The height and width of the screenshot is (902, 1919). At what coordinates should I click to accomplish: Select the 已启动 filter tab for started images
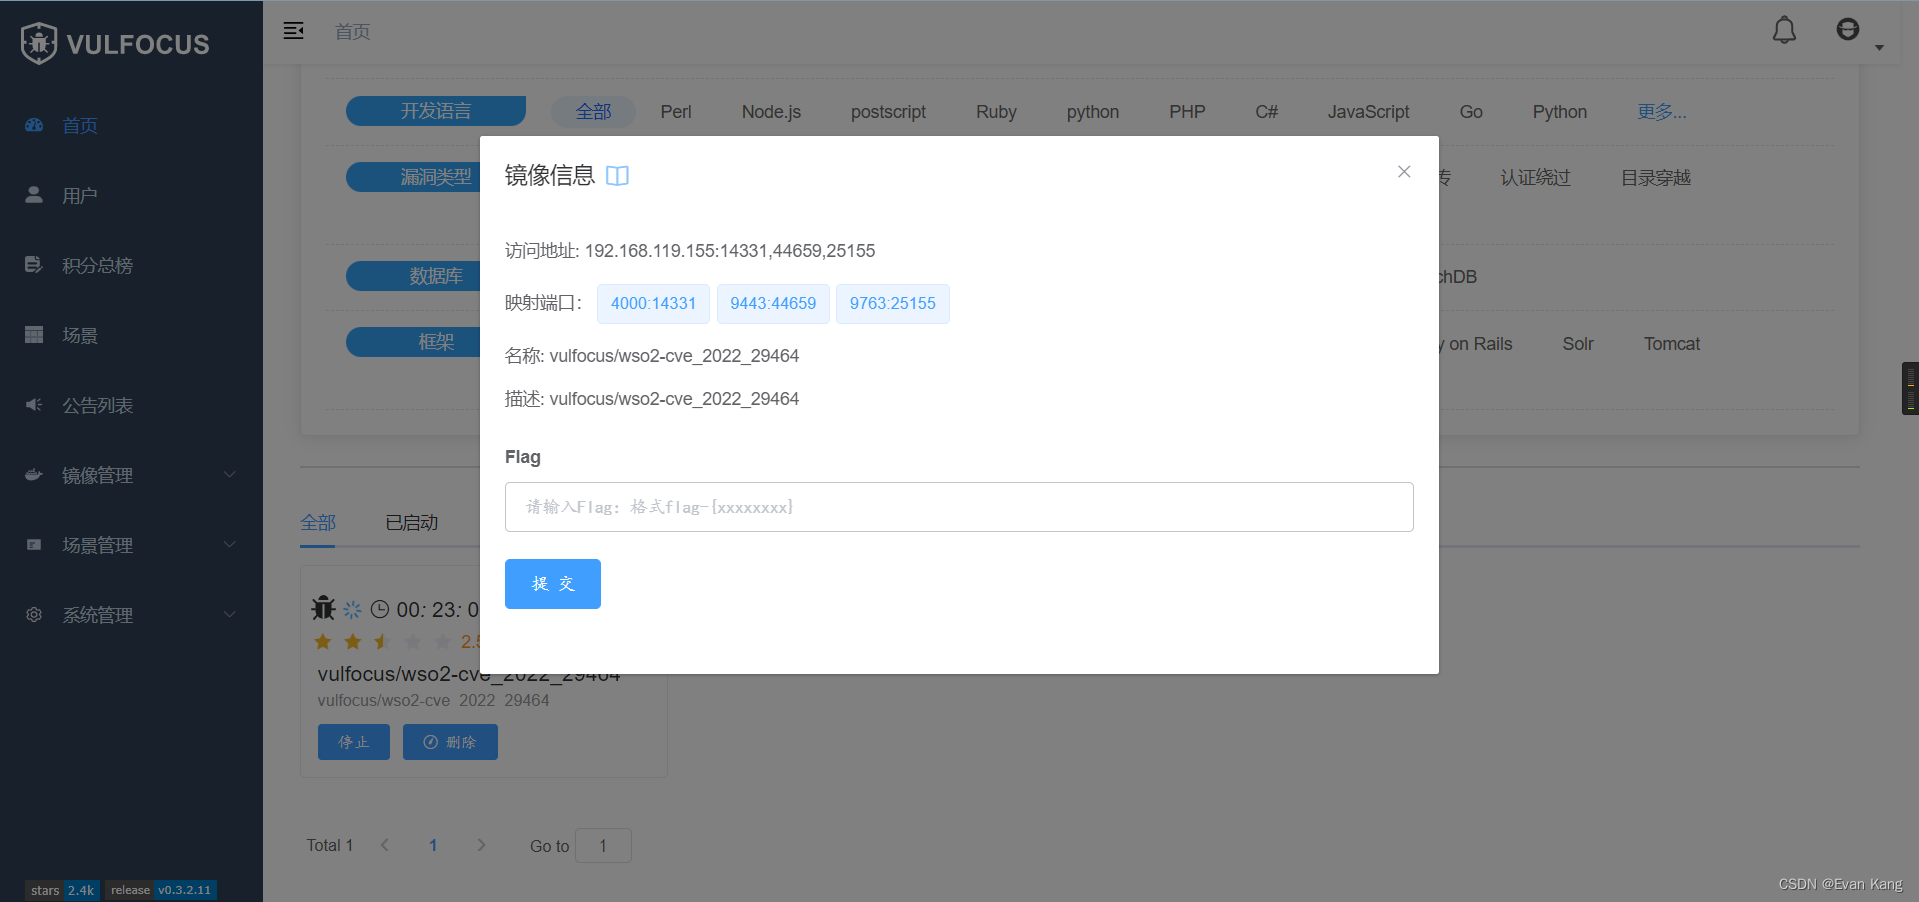tap(411, 522)
